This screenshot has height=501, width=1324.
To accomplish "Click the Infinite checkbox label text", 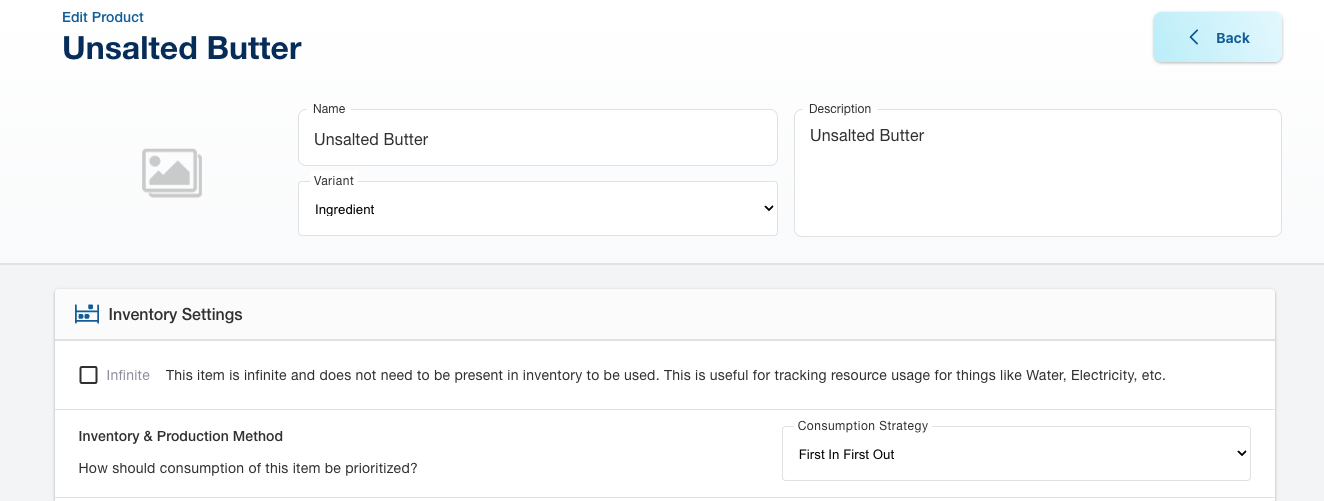I will (x=128, y=376).
